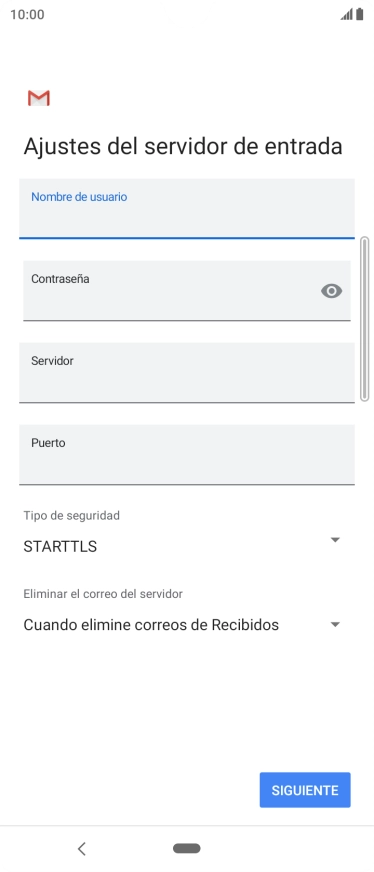
Task: Select the STARTTLS security option
Action: 60,547
